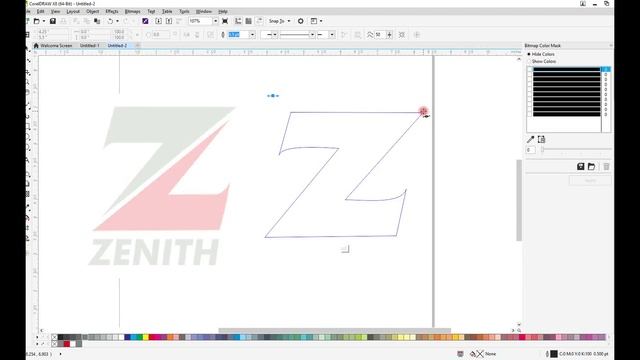Click the Paste clipboard icon in the toolbar
640x360 pixels.
click(97, 21)
